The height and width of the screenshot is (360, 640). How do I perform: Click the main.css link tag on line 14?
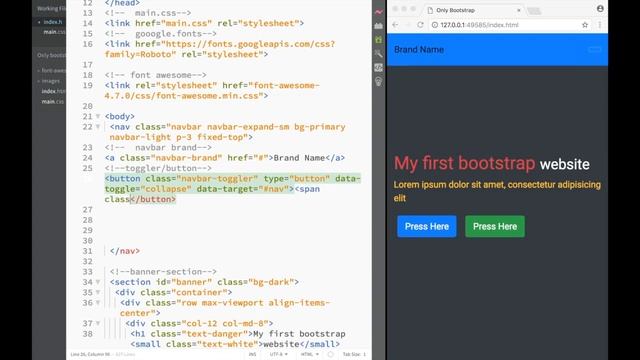204,23
